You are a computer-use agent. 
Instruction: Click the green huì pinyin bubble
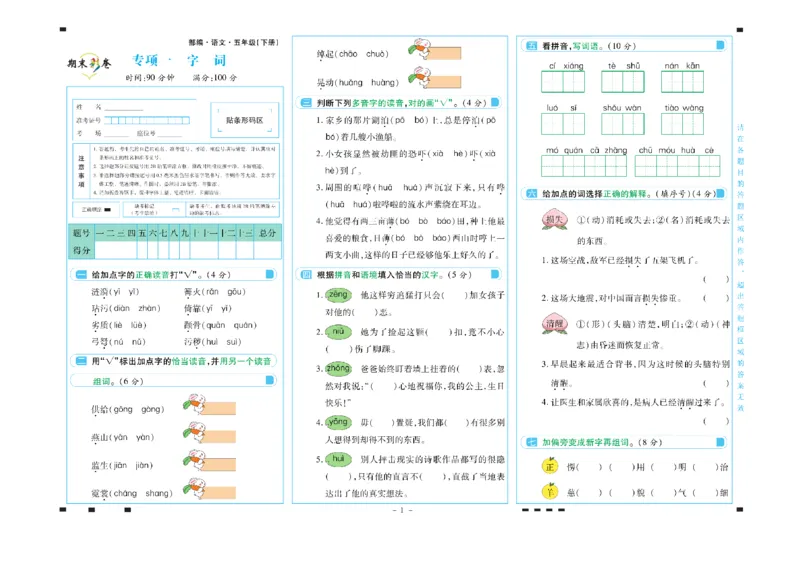(338, 459)
